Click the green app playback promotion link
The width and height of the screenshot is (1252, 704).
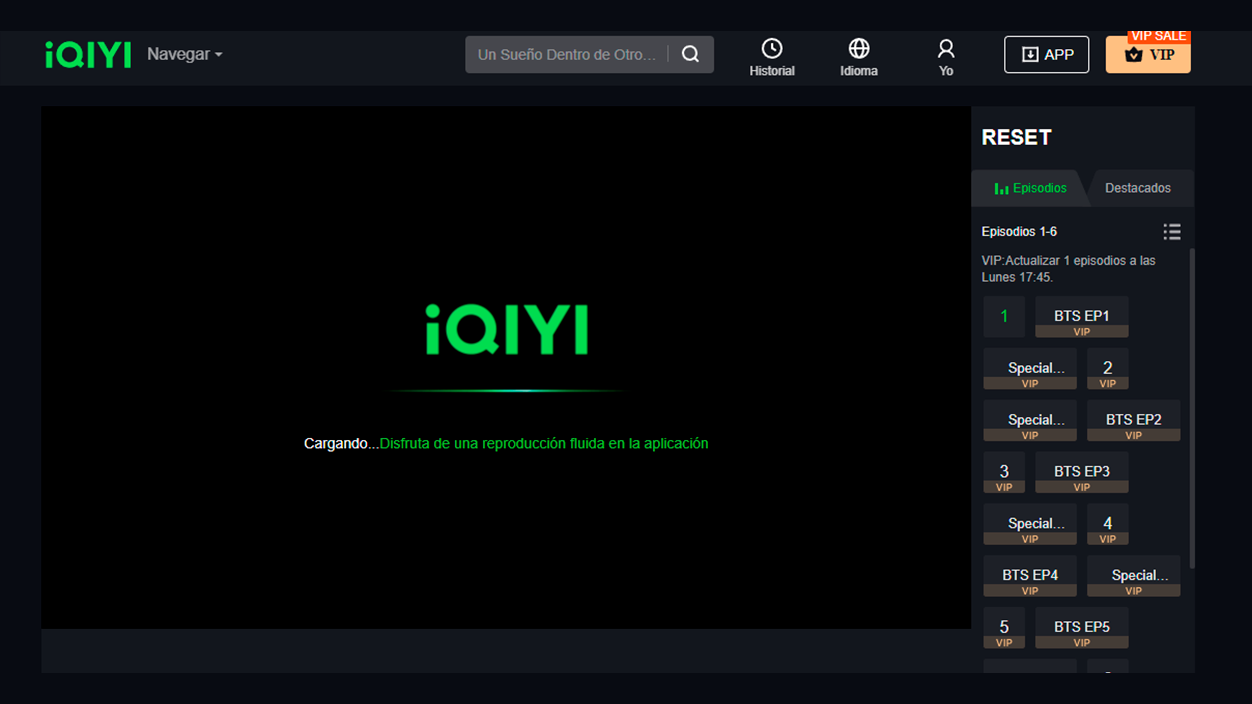[x=544, y=443]
